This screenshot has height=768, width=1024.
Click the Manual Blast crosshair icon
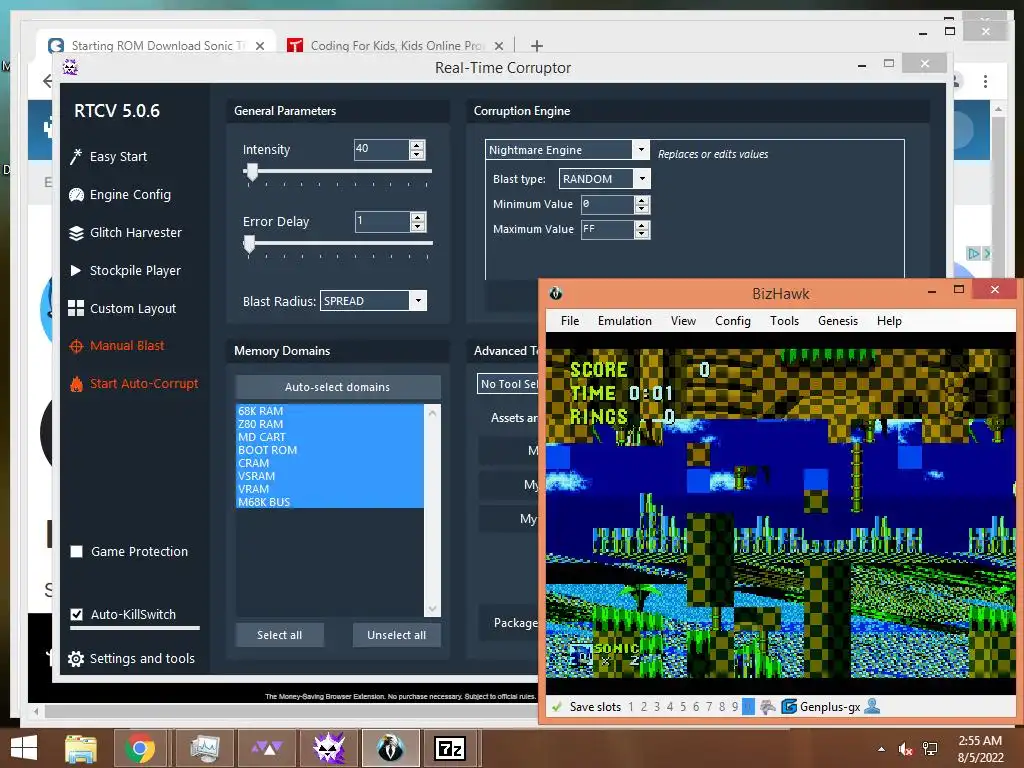(x=76, y=346)
